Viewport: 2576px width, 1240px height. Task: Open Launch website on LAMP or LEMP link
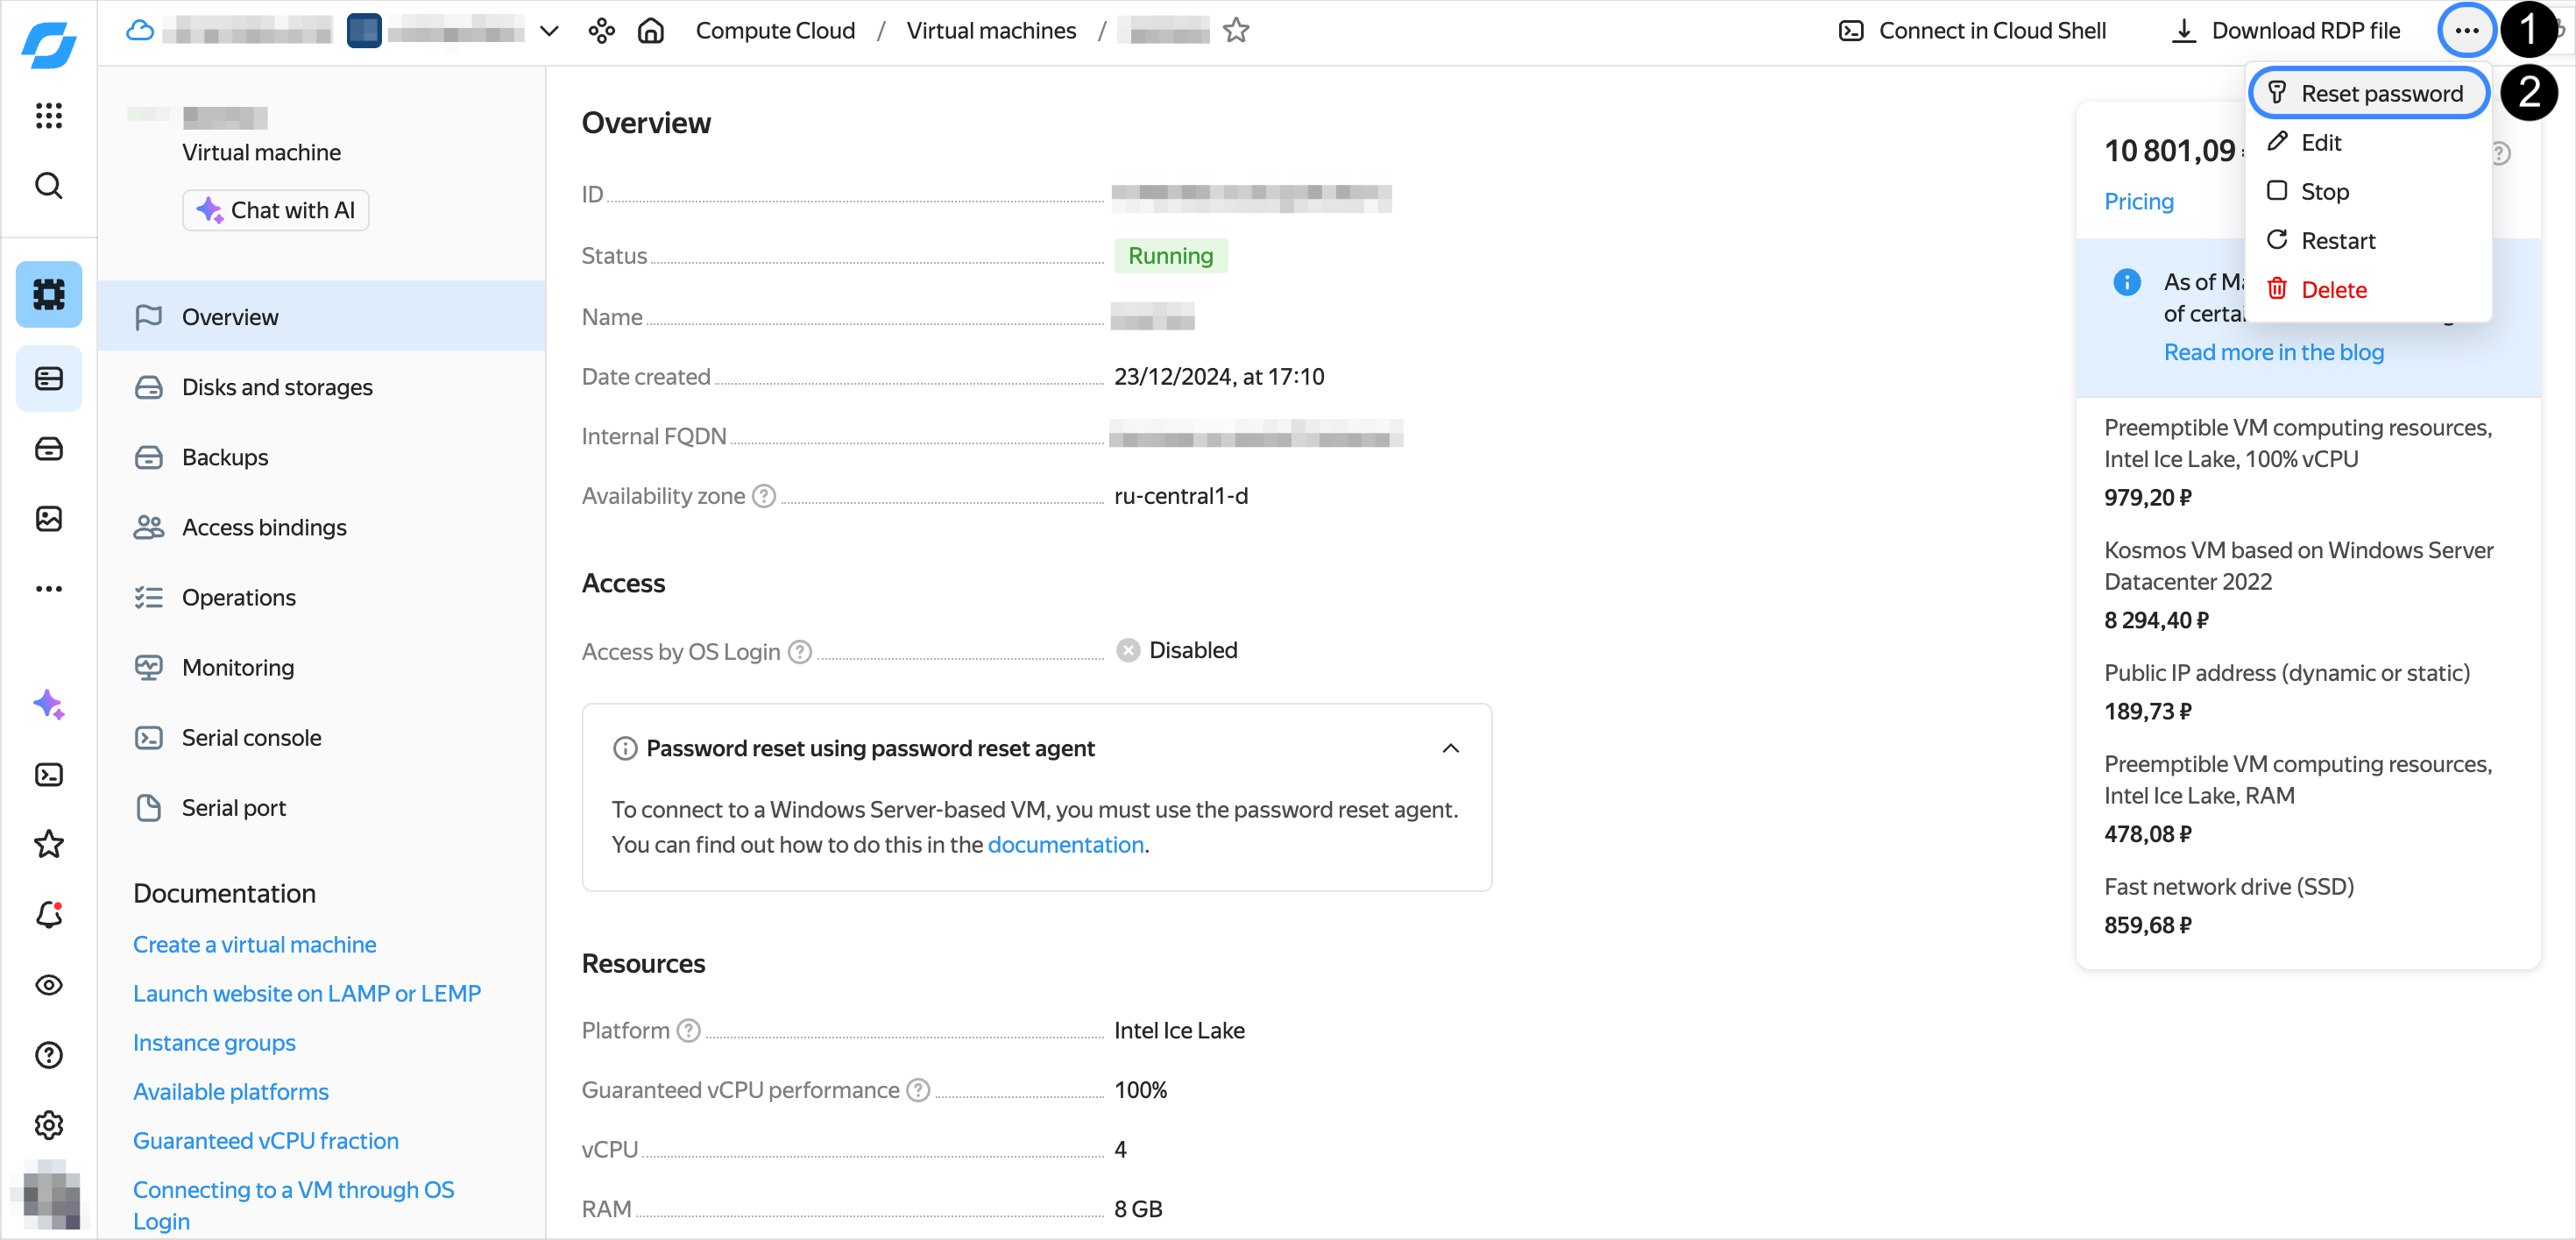[x=306, y=993]
